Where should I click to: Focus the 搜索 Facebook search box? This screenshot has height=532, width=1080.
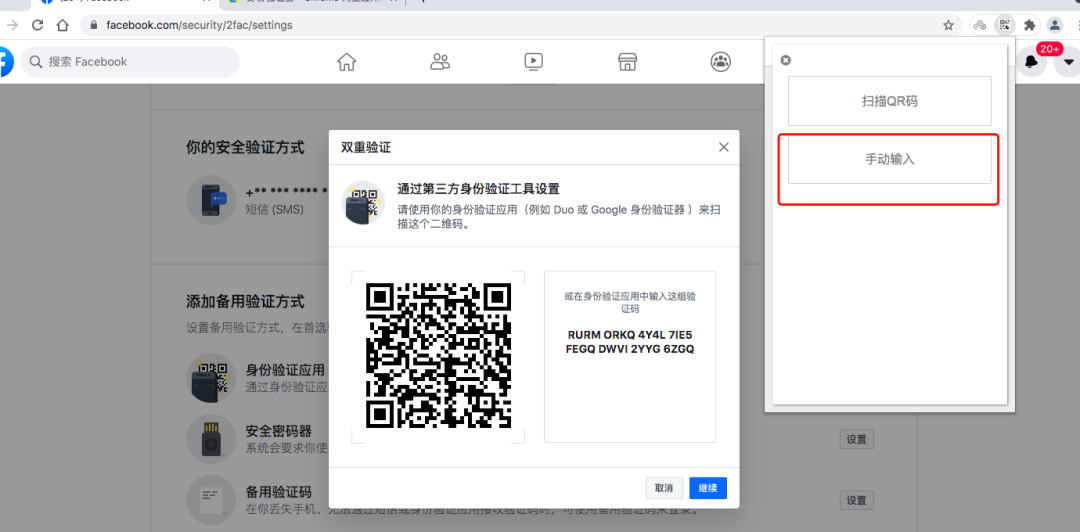tap(130, 62)
